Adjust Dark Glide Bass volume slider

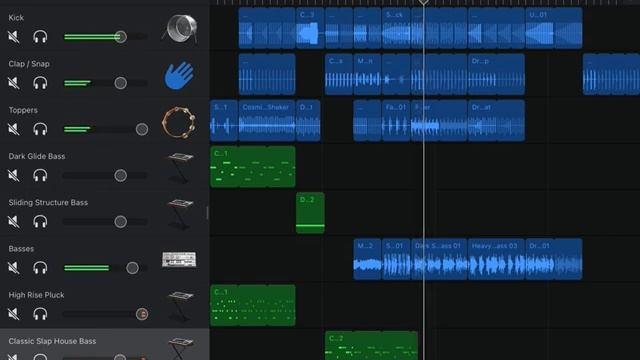(x=120, y=176)
